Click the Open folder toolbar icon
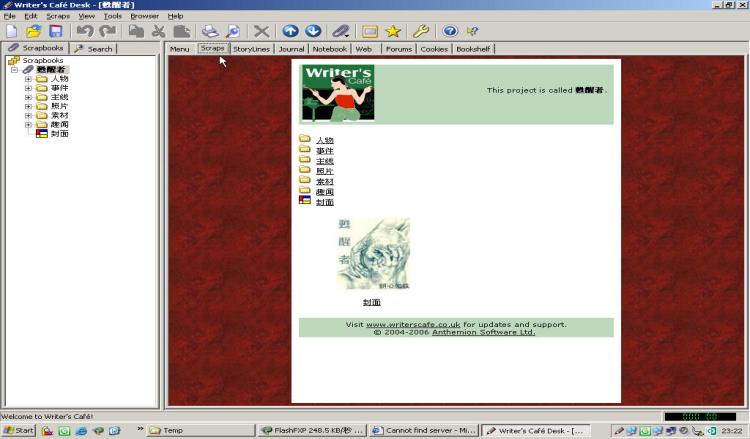The image size is (750, 439). (33, 32)
